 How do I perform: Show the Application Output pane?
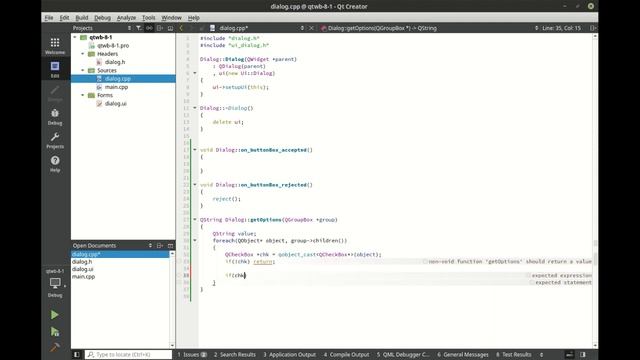pos(289,354)
